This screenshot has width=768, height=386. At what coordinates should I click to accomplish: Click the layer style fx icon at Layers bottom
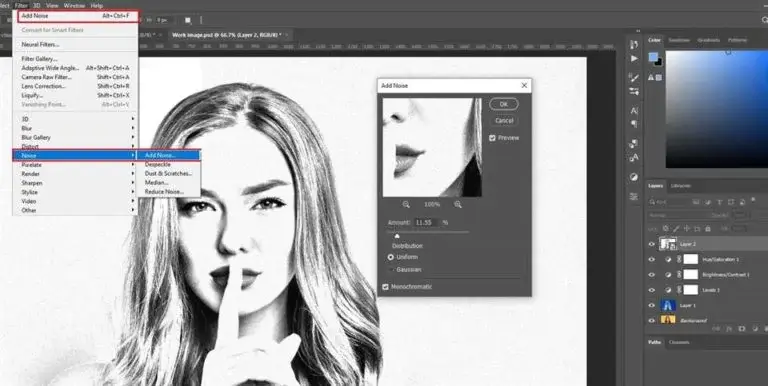[x=729, y=329]
